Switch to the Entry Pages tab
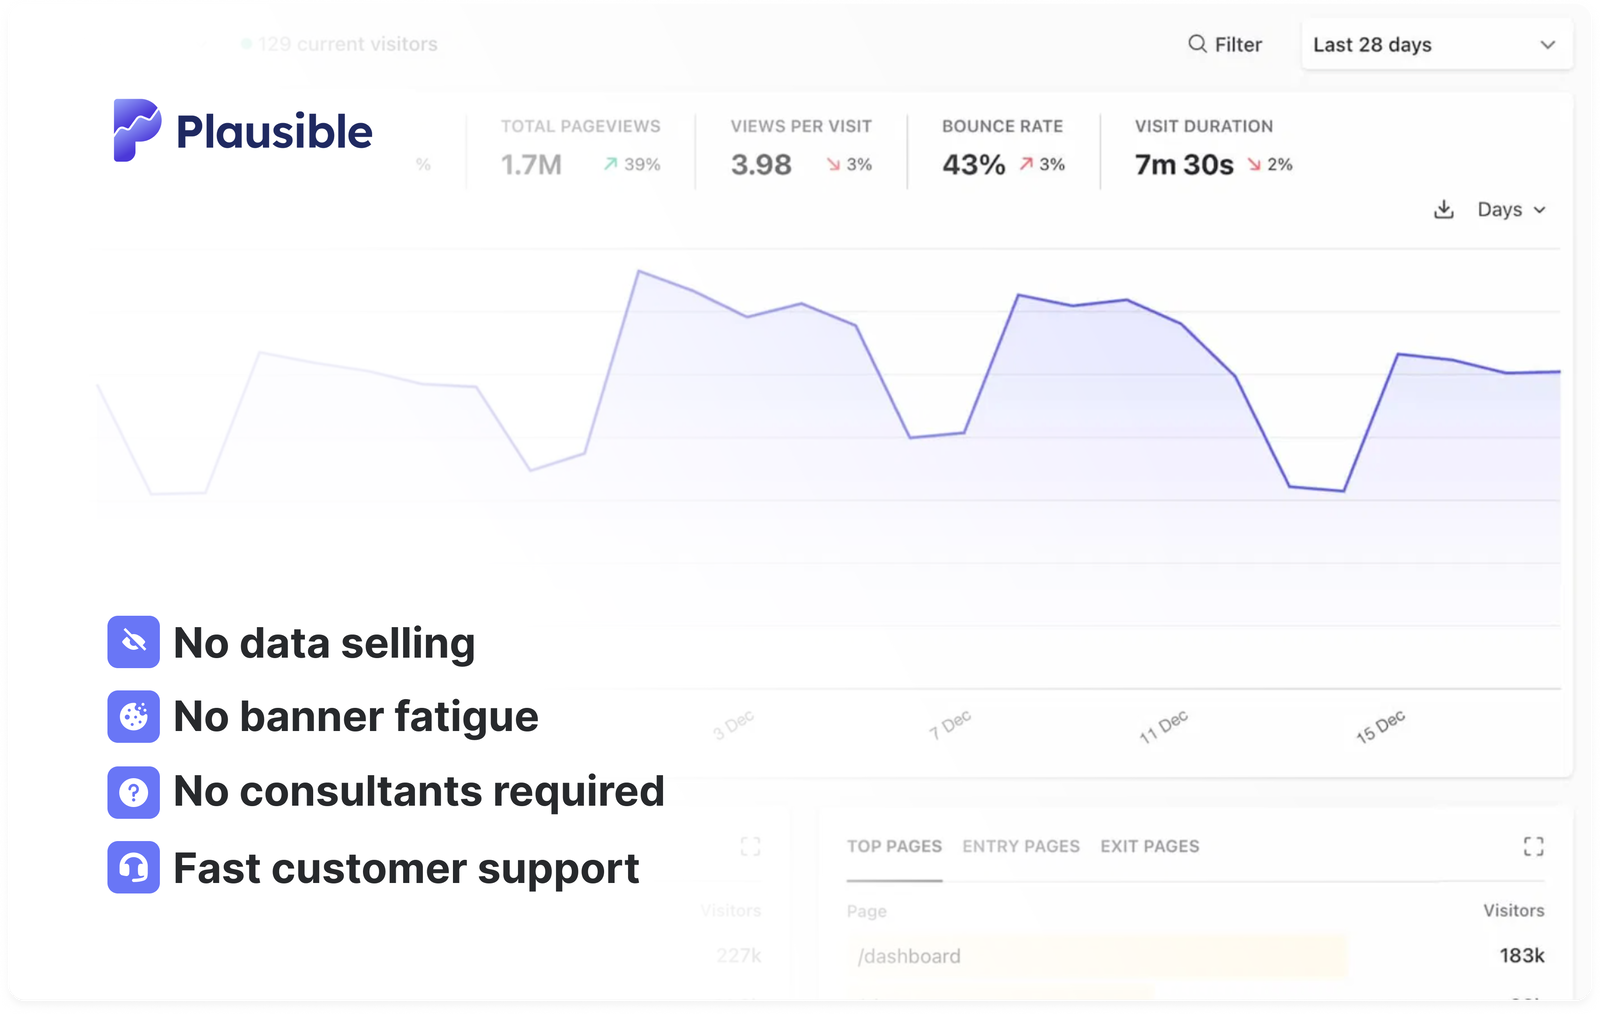 tap(1020, 846)
